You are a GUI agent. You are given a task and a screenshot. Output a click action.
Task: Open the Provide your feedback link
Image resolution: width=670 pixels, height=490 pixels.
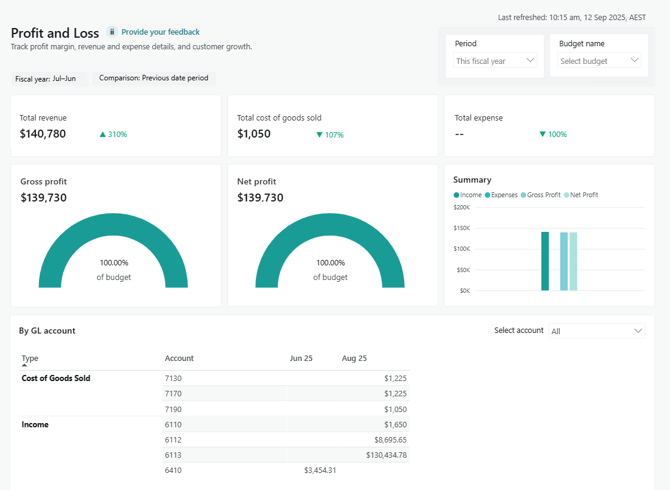(160, 32)
